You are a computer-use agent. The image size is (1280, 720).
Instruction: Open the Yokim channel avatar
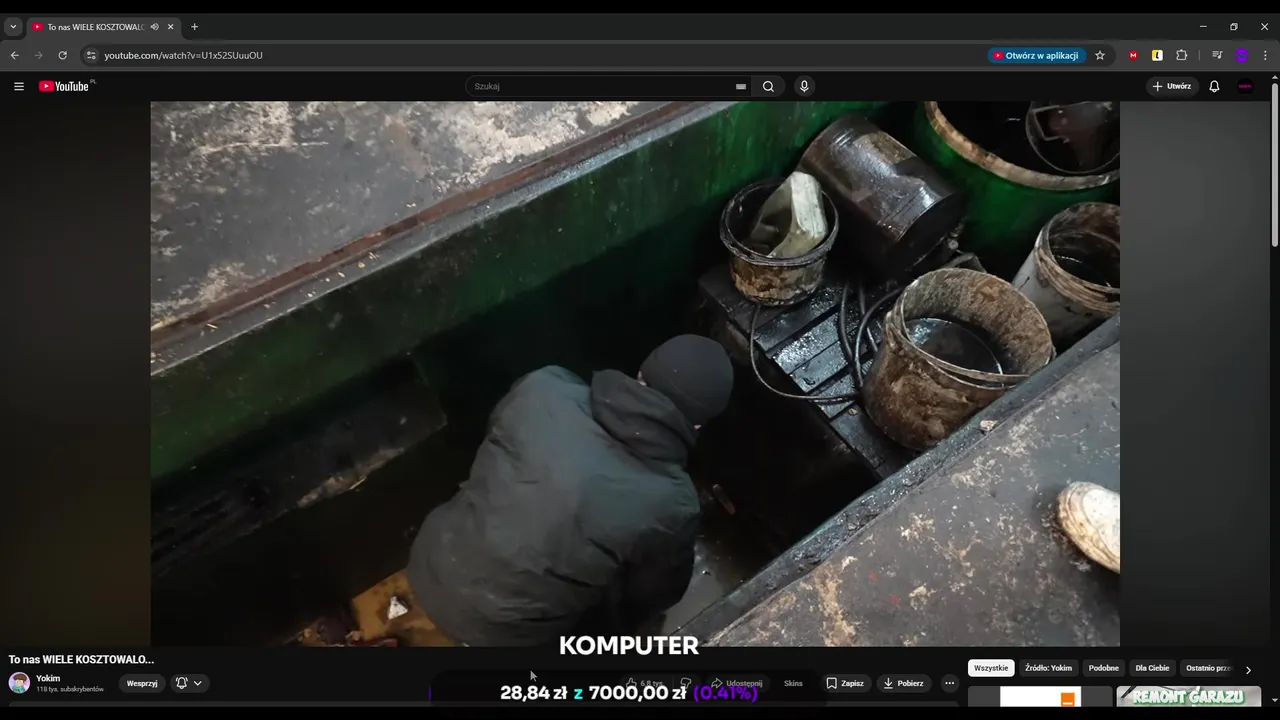(19, 683)
